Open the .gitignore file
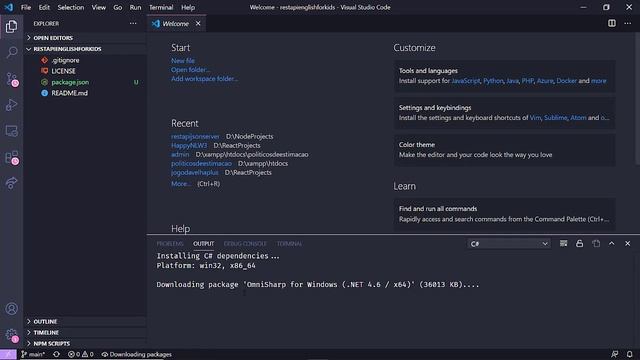The width and height of the screenshot is (640, 360). tap(85, 60)
